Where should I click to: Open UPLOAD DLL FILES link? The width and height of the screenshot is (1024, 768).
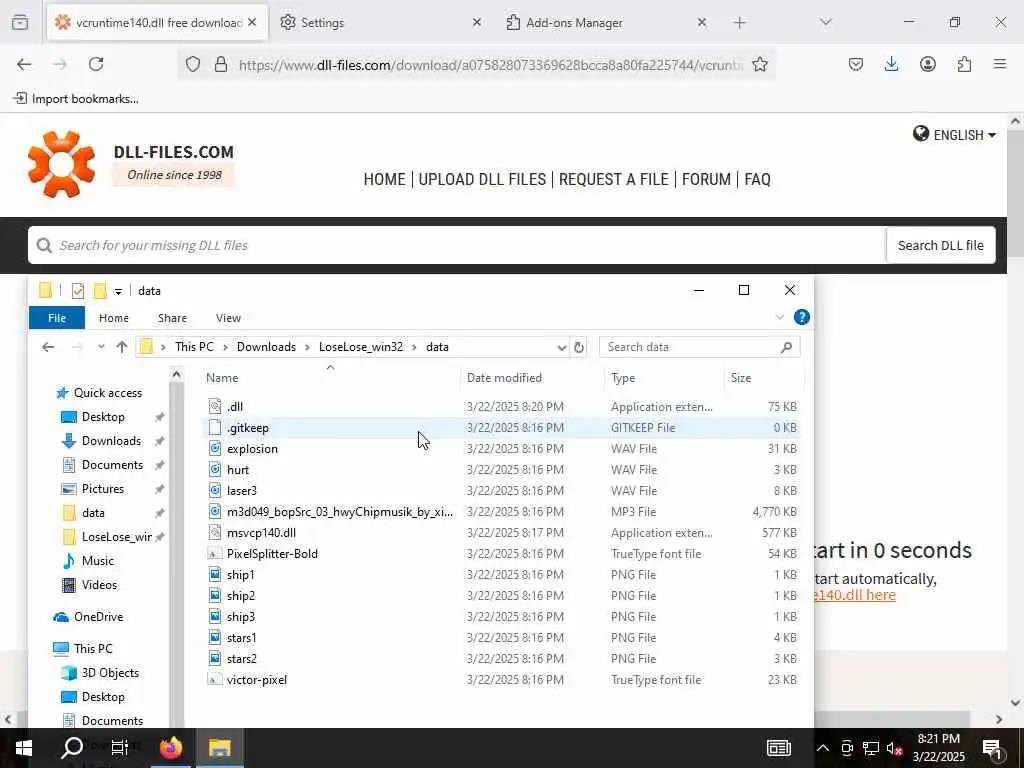pos(482,179)
